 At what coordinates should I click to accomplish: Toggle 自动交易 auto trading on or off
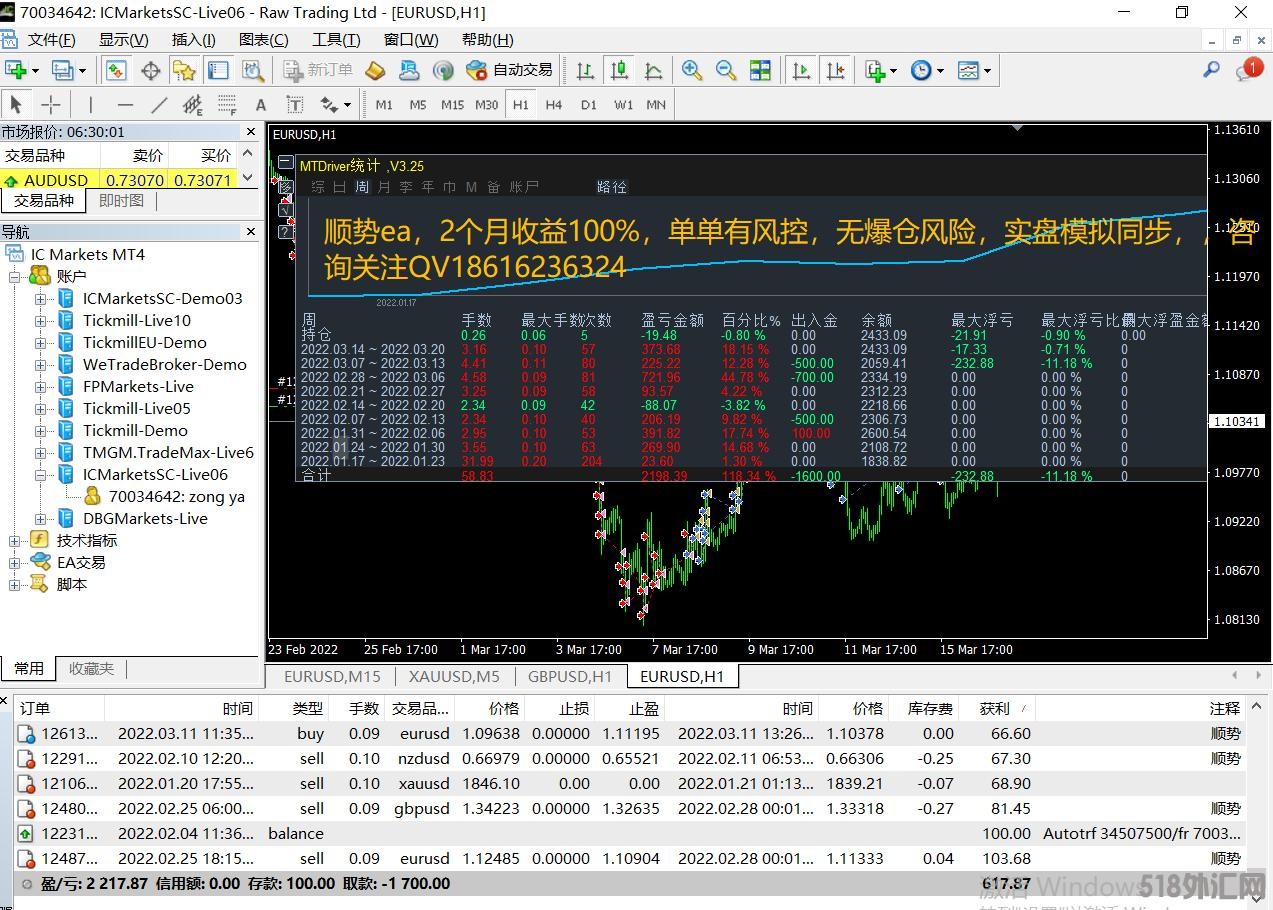pyautogui.click(x=509, y=70)
